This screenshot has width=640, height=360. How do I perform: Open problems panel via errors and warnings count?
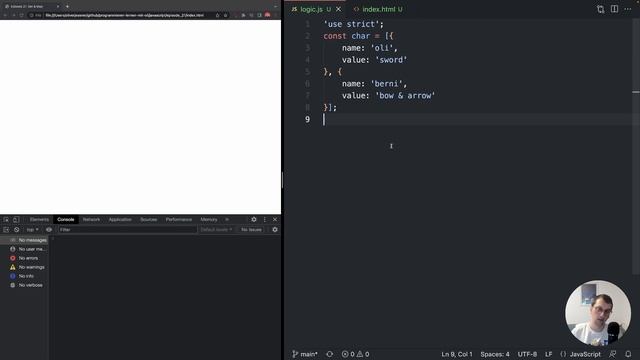355,354
